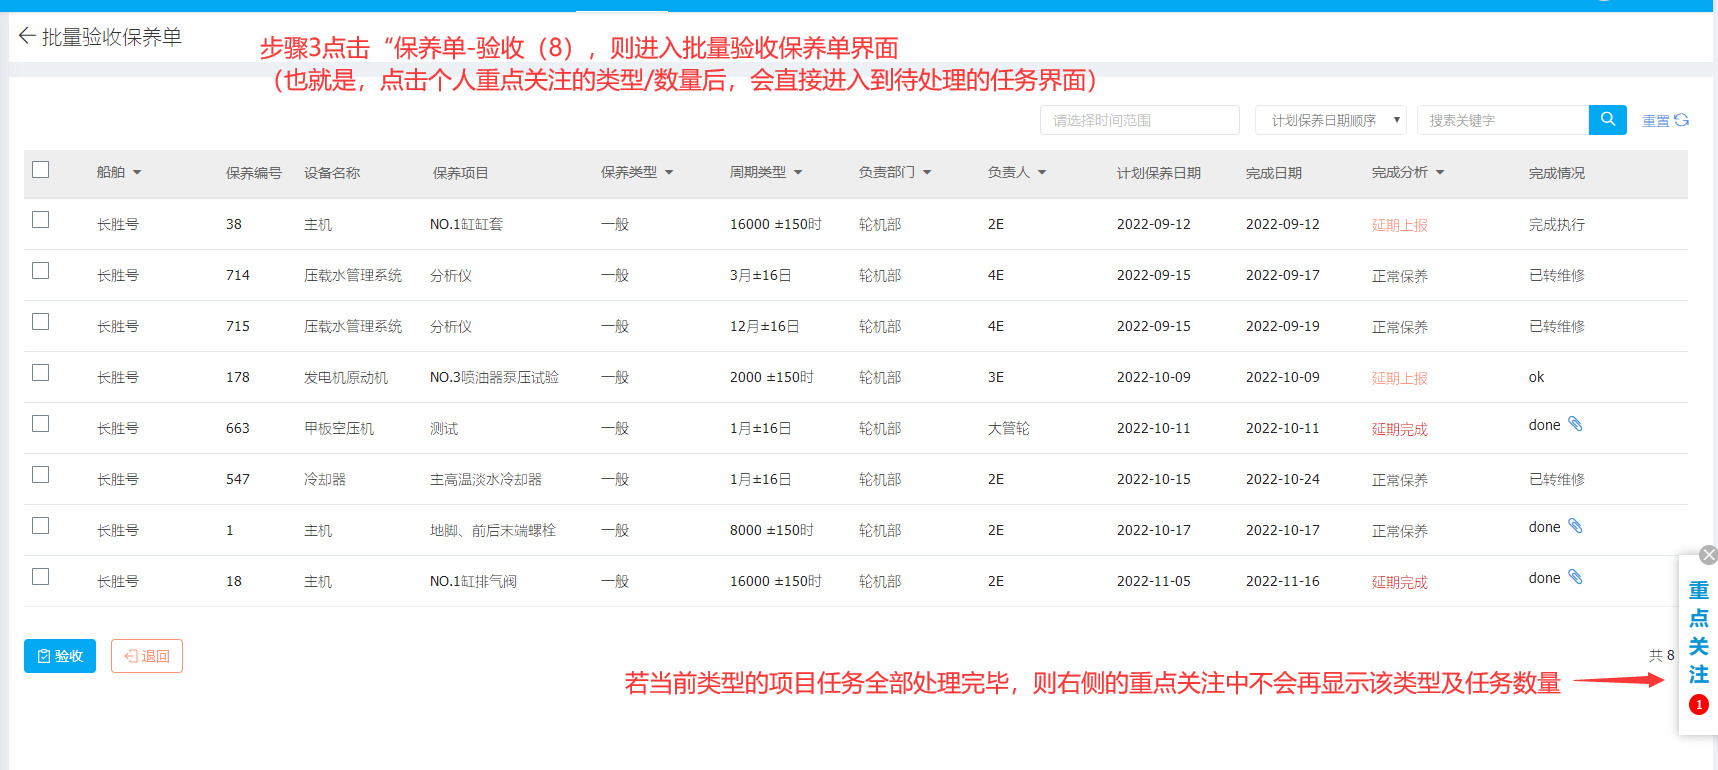Image resolution: width=1718 pixels, height=770 pixels.
Task: Click the blue search magnifier button
Action: click(1607, 120)
